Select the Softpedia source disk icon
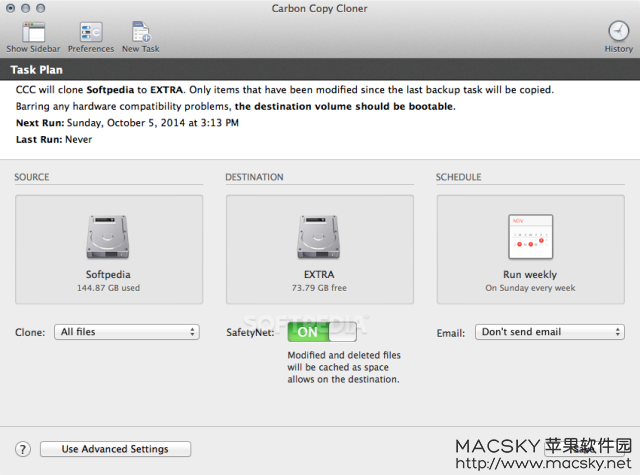The height and width of the screenshot is (475, 640). click(x=108, y=237)
